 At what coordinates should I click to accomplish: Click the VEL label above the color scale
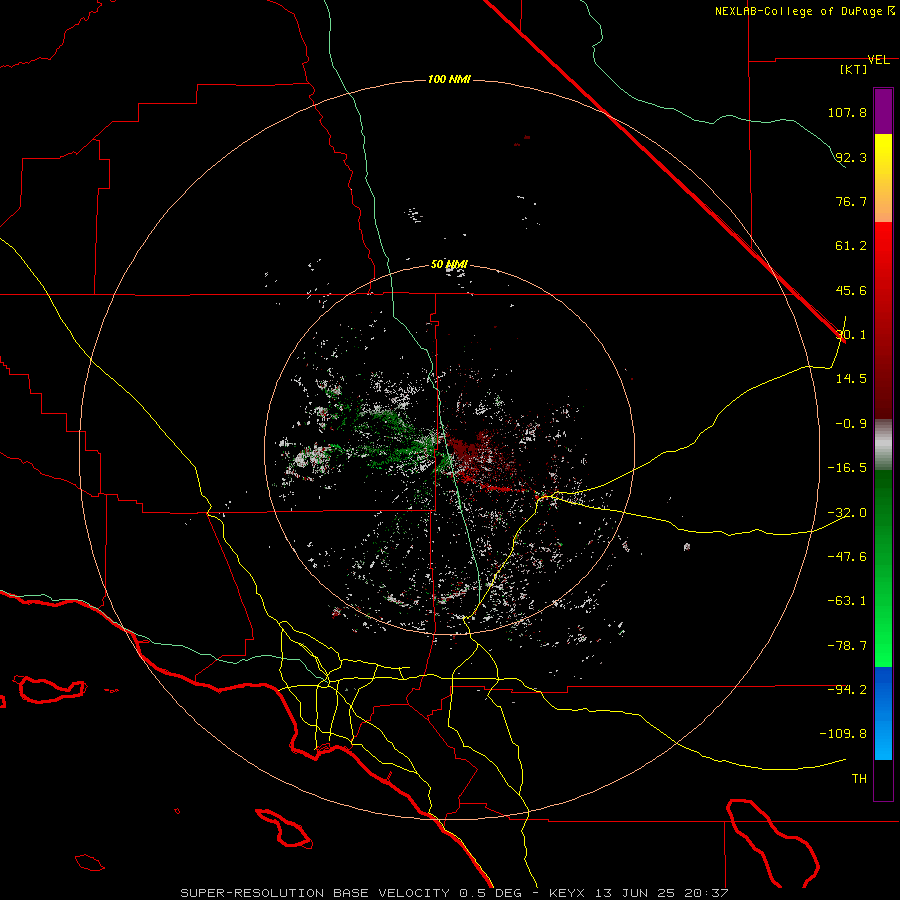tap(878, 60)
